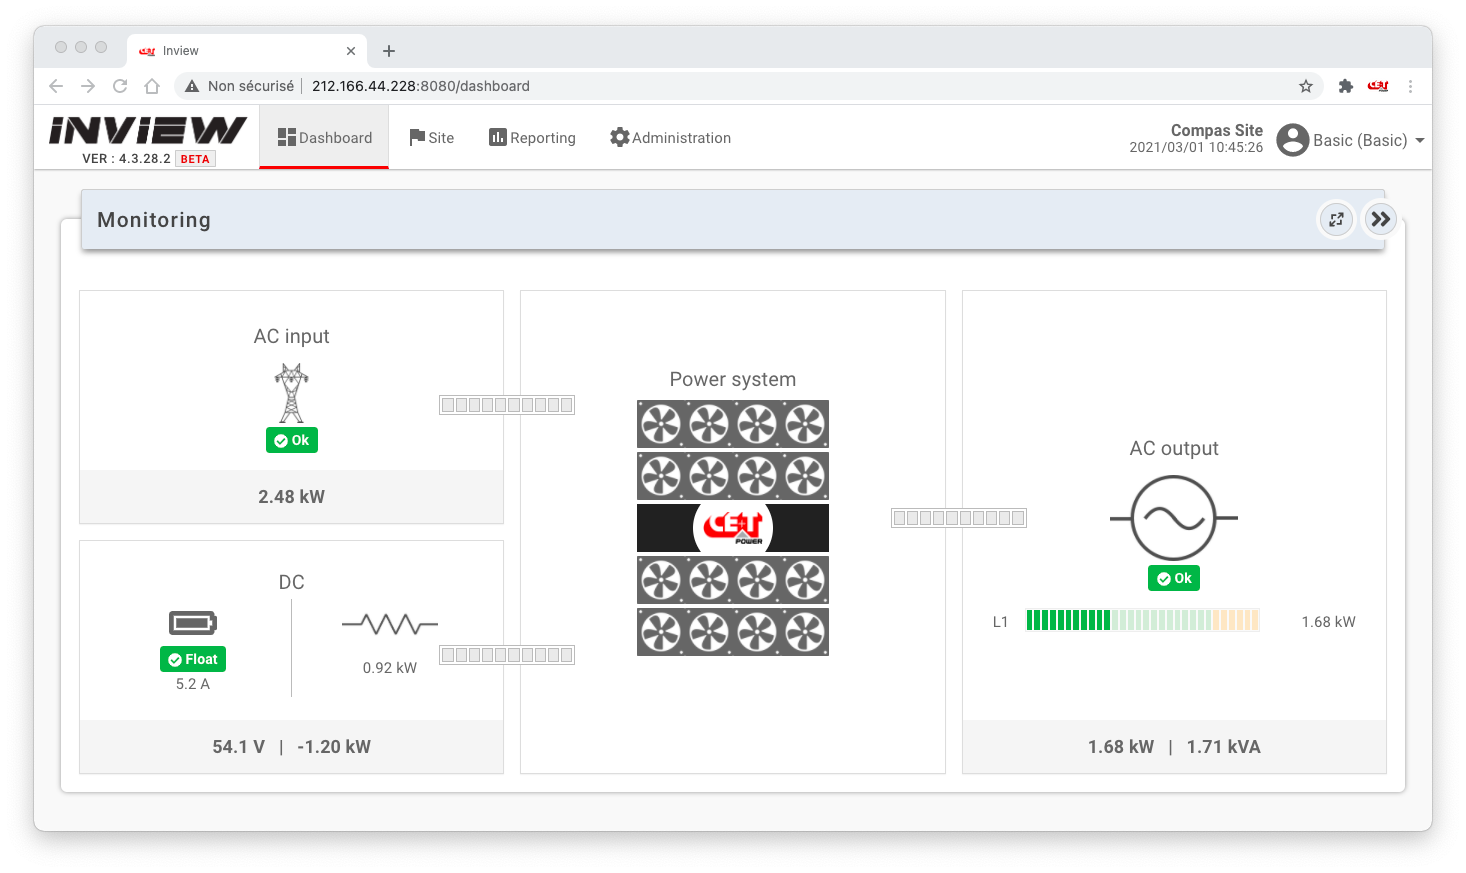Screen dimensions: 1466x873
Task: Click the DC flow indicator bar
Action: tap(507, 655)
